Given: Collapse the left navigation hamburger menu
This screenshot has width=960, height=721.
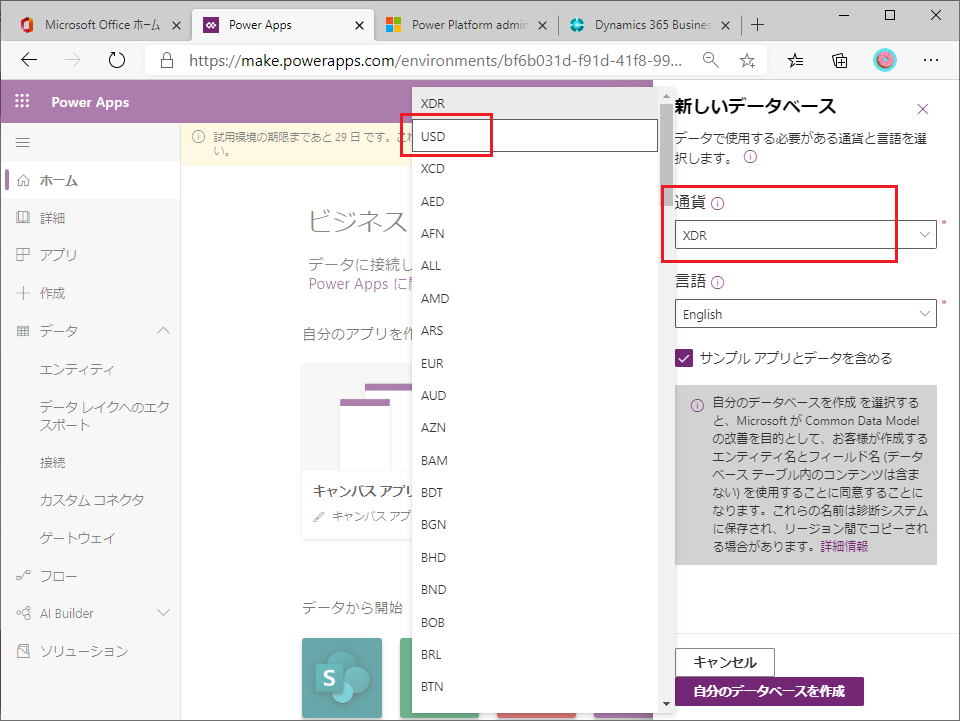Looking at the screenshot, I should pos(23,143).
